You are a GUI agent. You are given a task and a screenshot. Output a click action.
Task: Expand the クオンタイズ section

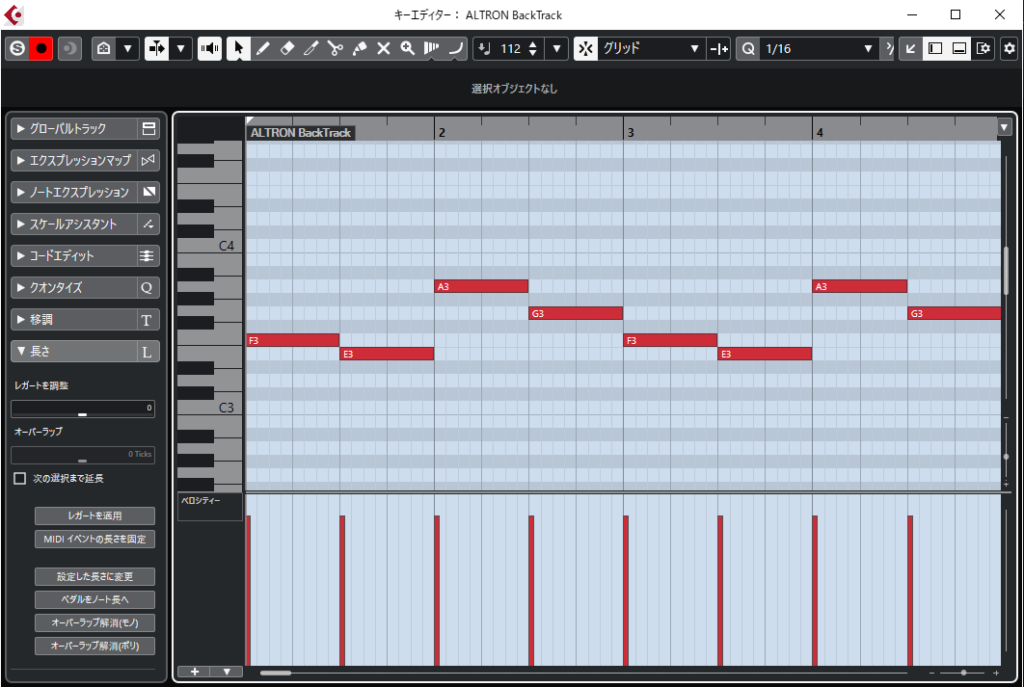(x=72, y=288)
